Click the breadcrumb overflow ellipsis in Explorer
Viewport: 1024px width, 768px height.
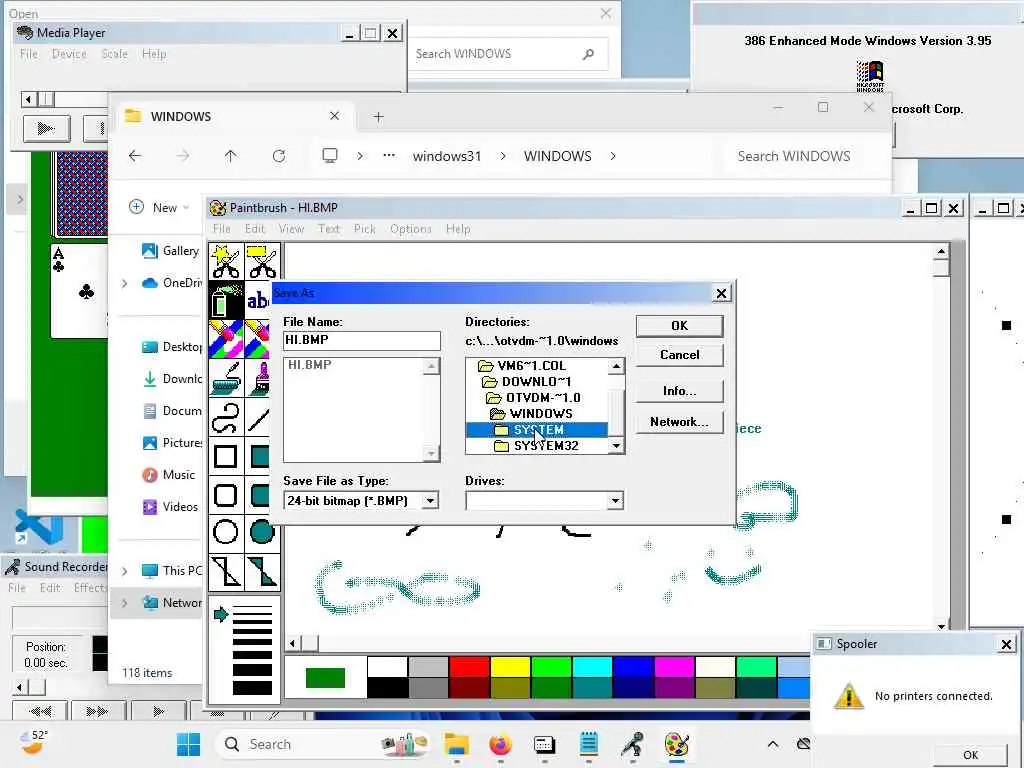(389, 156)
